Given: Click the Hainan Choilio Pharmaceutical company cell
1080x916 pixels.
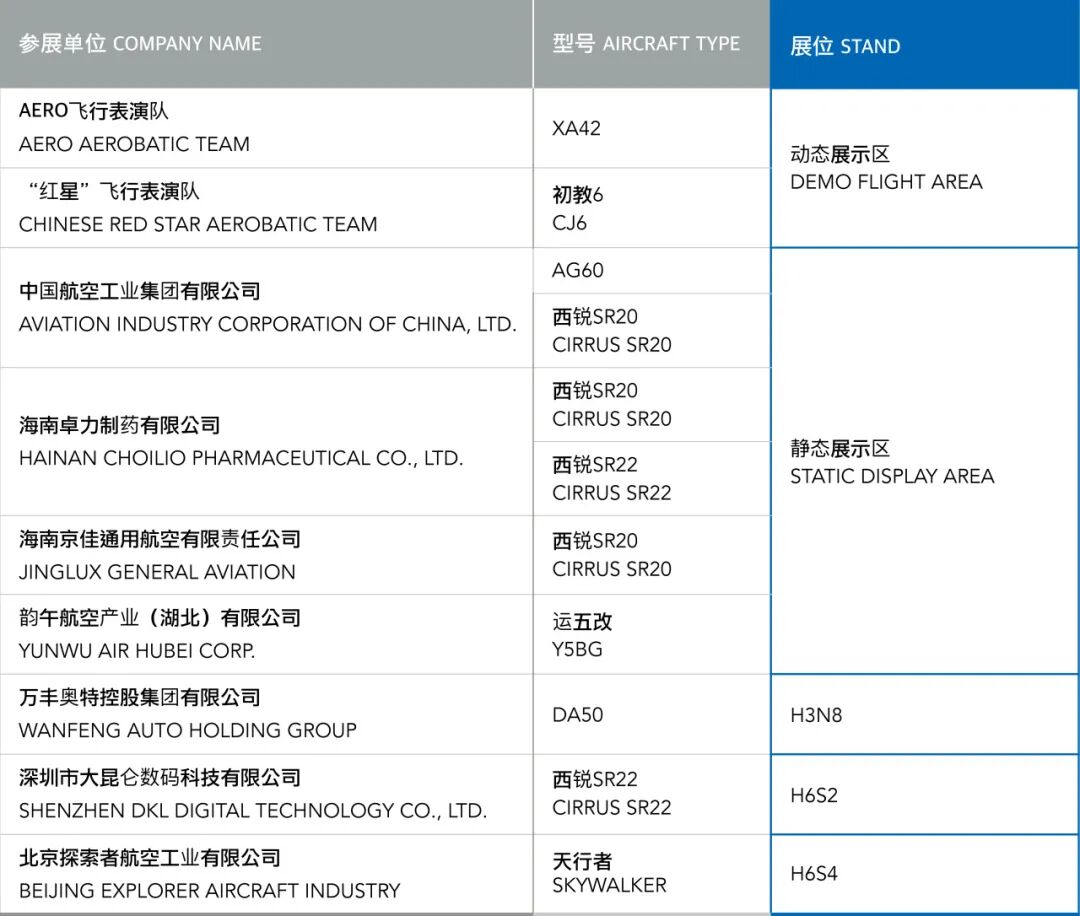Looking at the screenshot, I should 266,441.
